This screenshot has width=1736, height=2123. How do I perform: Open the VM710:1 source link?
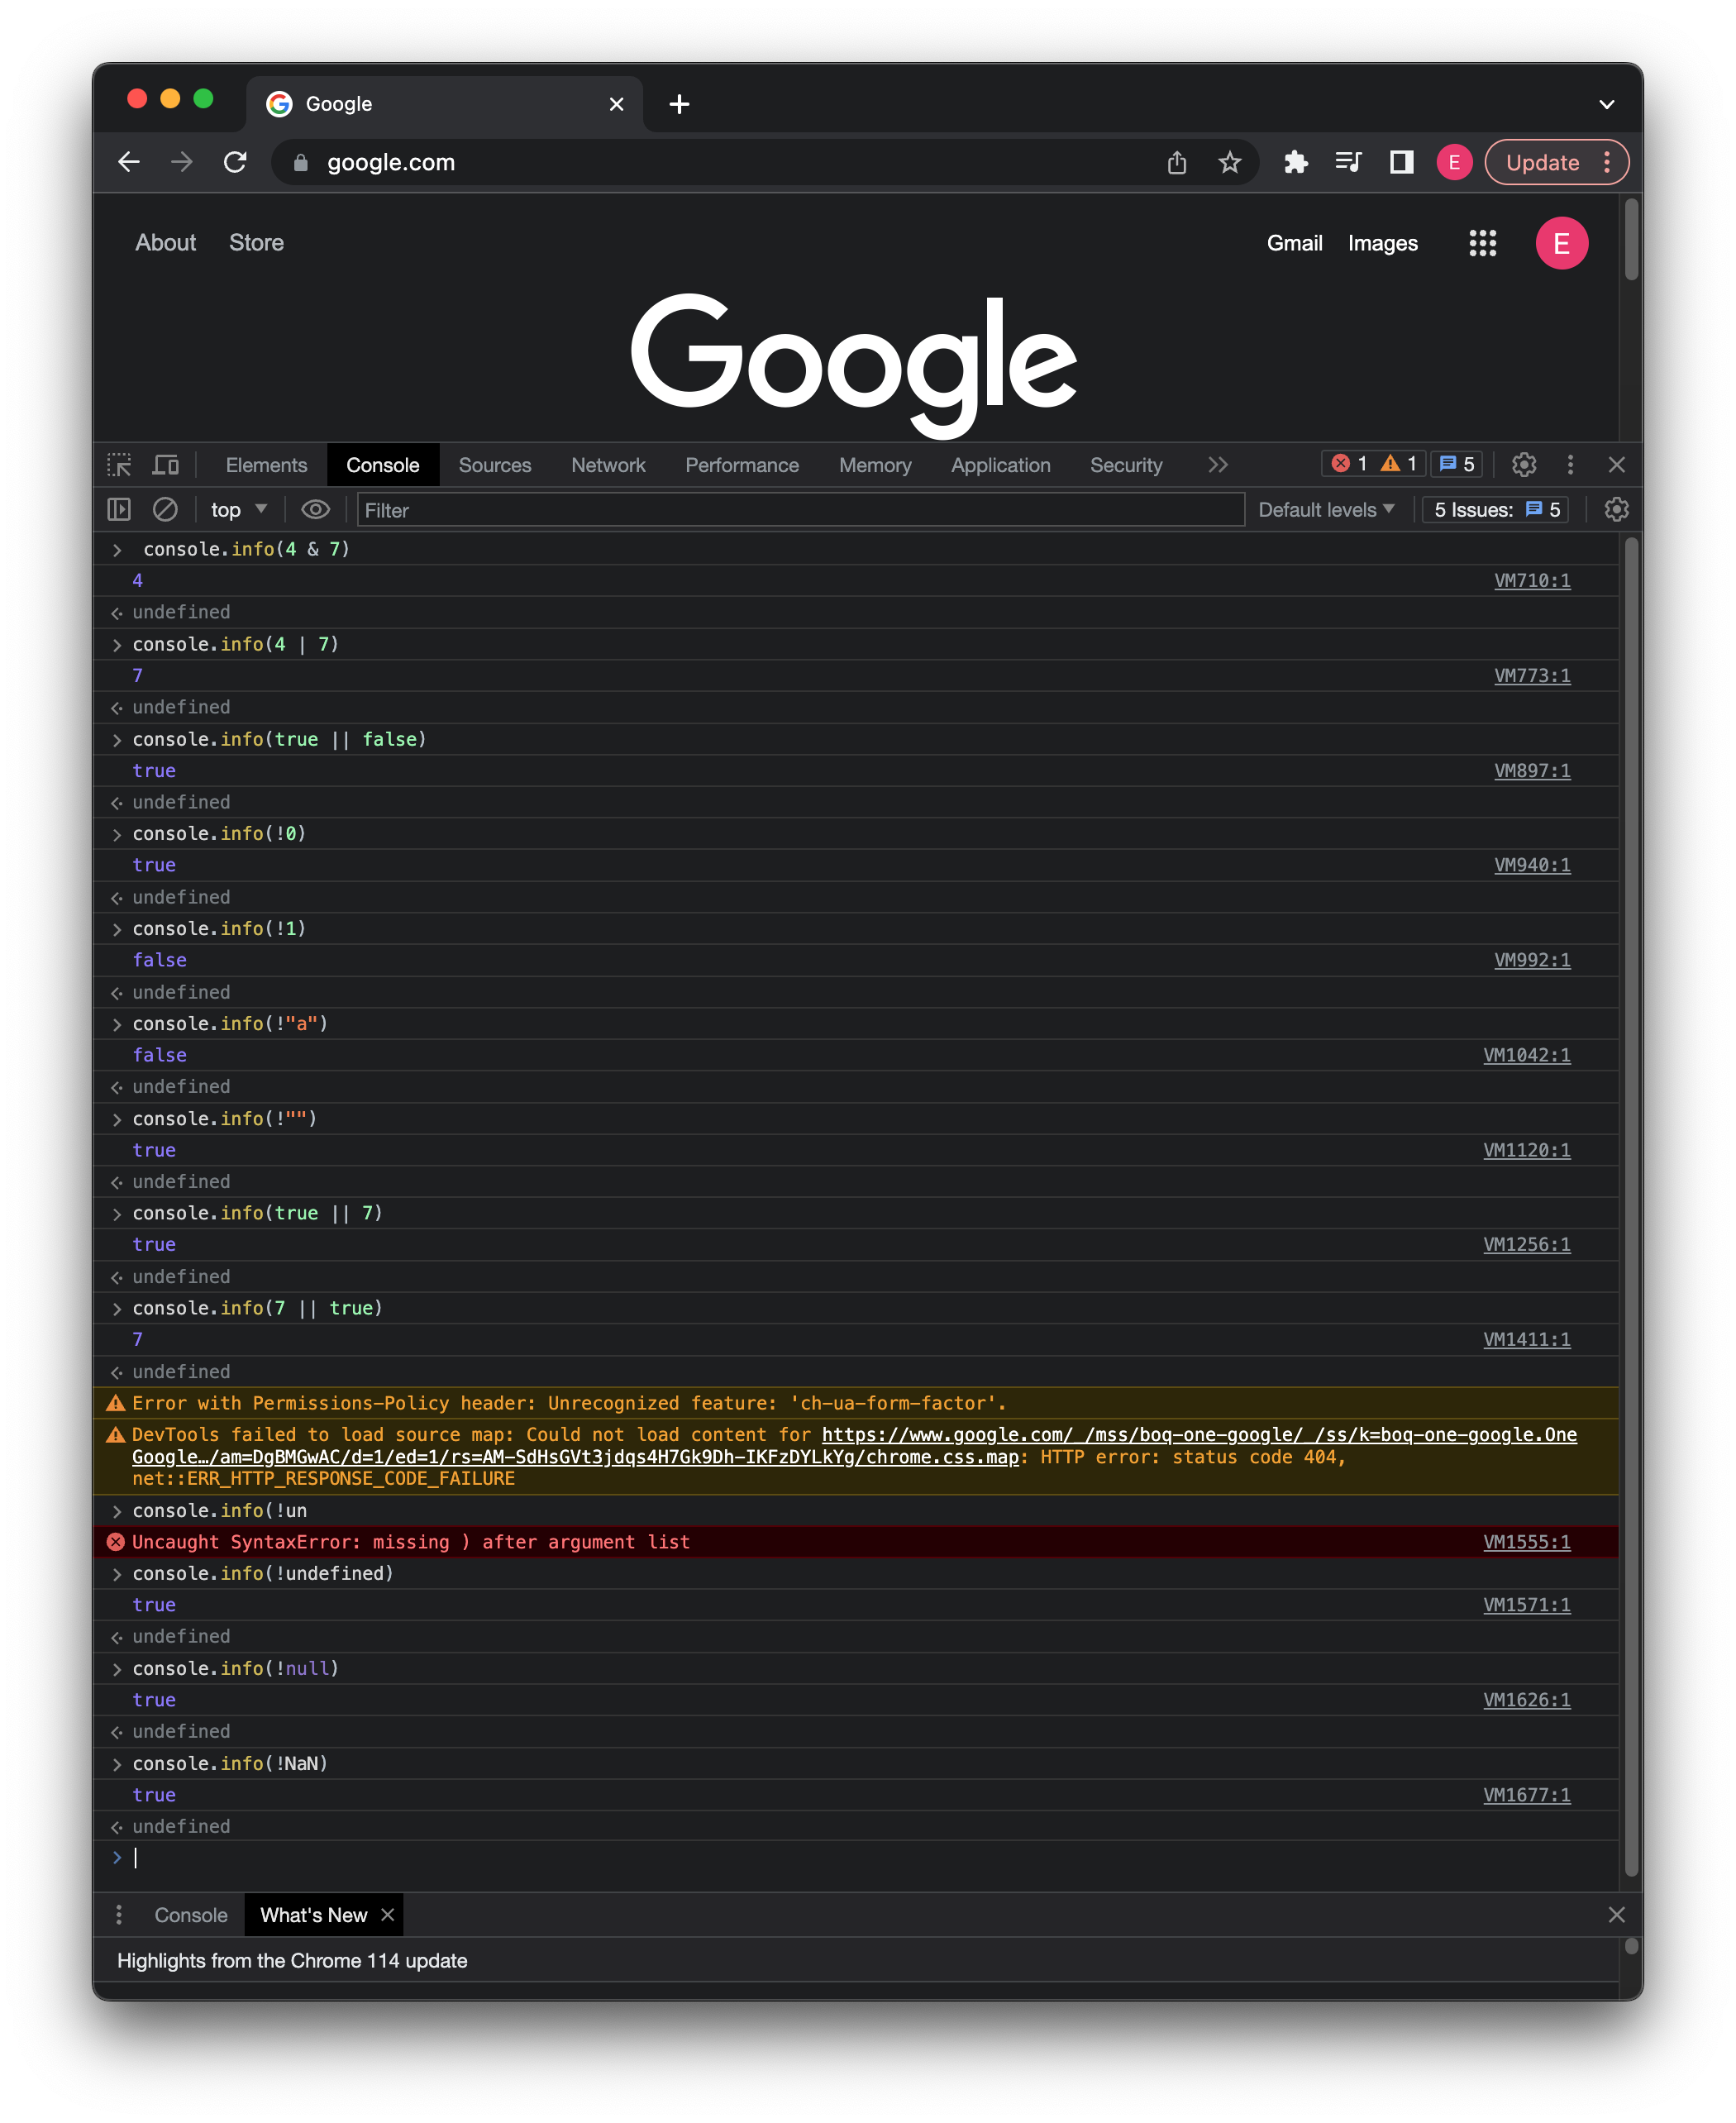point(1532,581)
